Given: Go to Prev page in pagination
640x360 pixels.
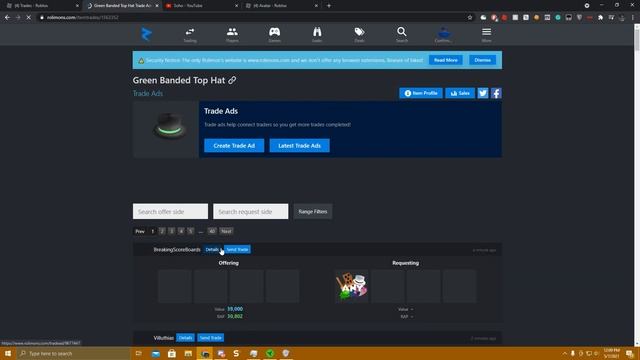Looking at the screenshot, I should click(x=140, y=231).
